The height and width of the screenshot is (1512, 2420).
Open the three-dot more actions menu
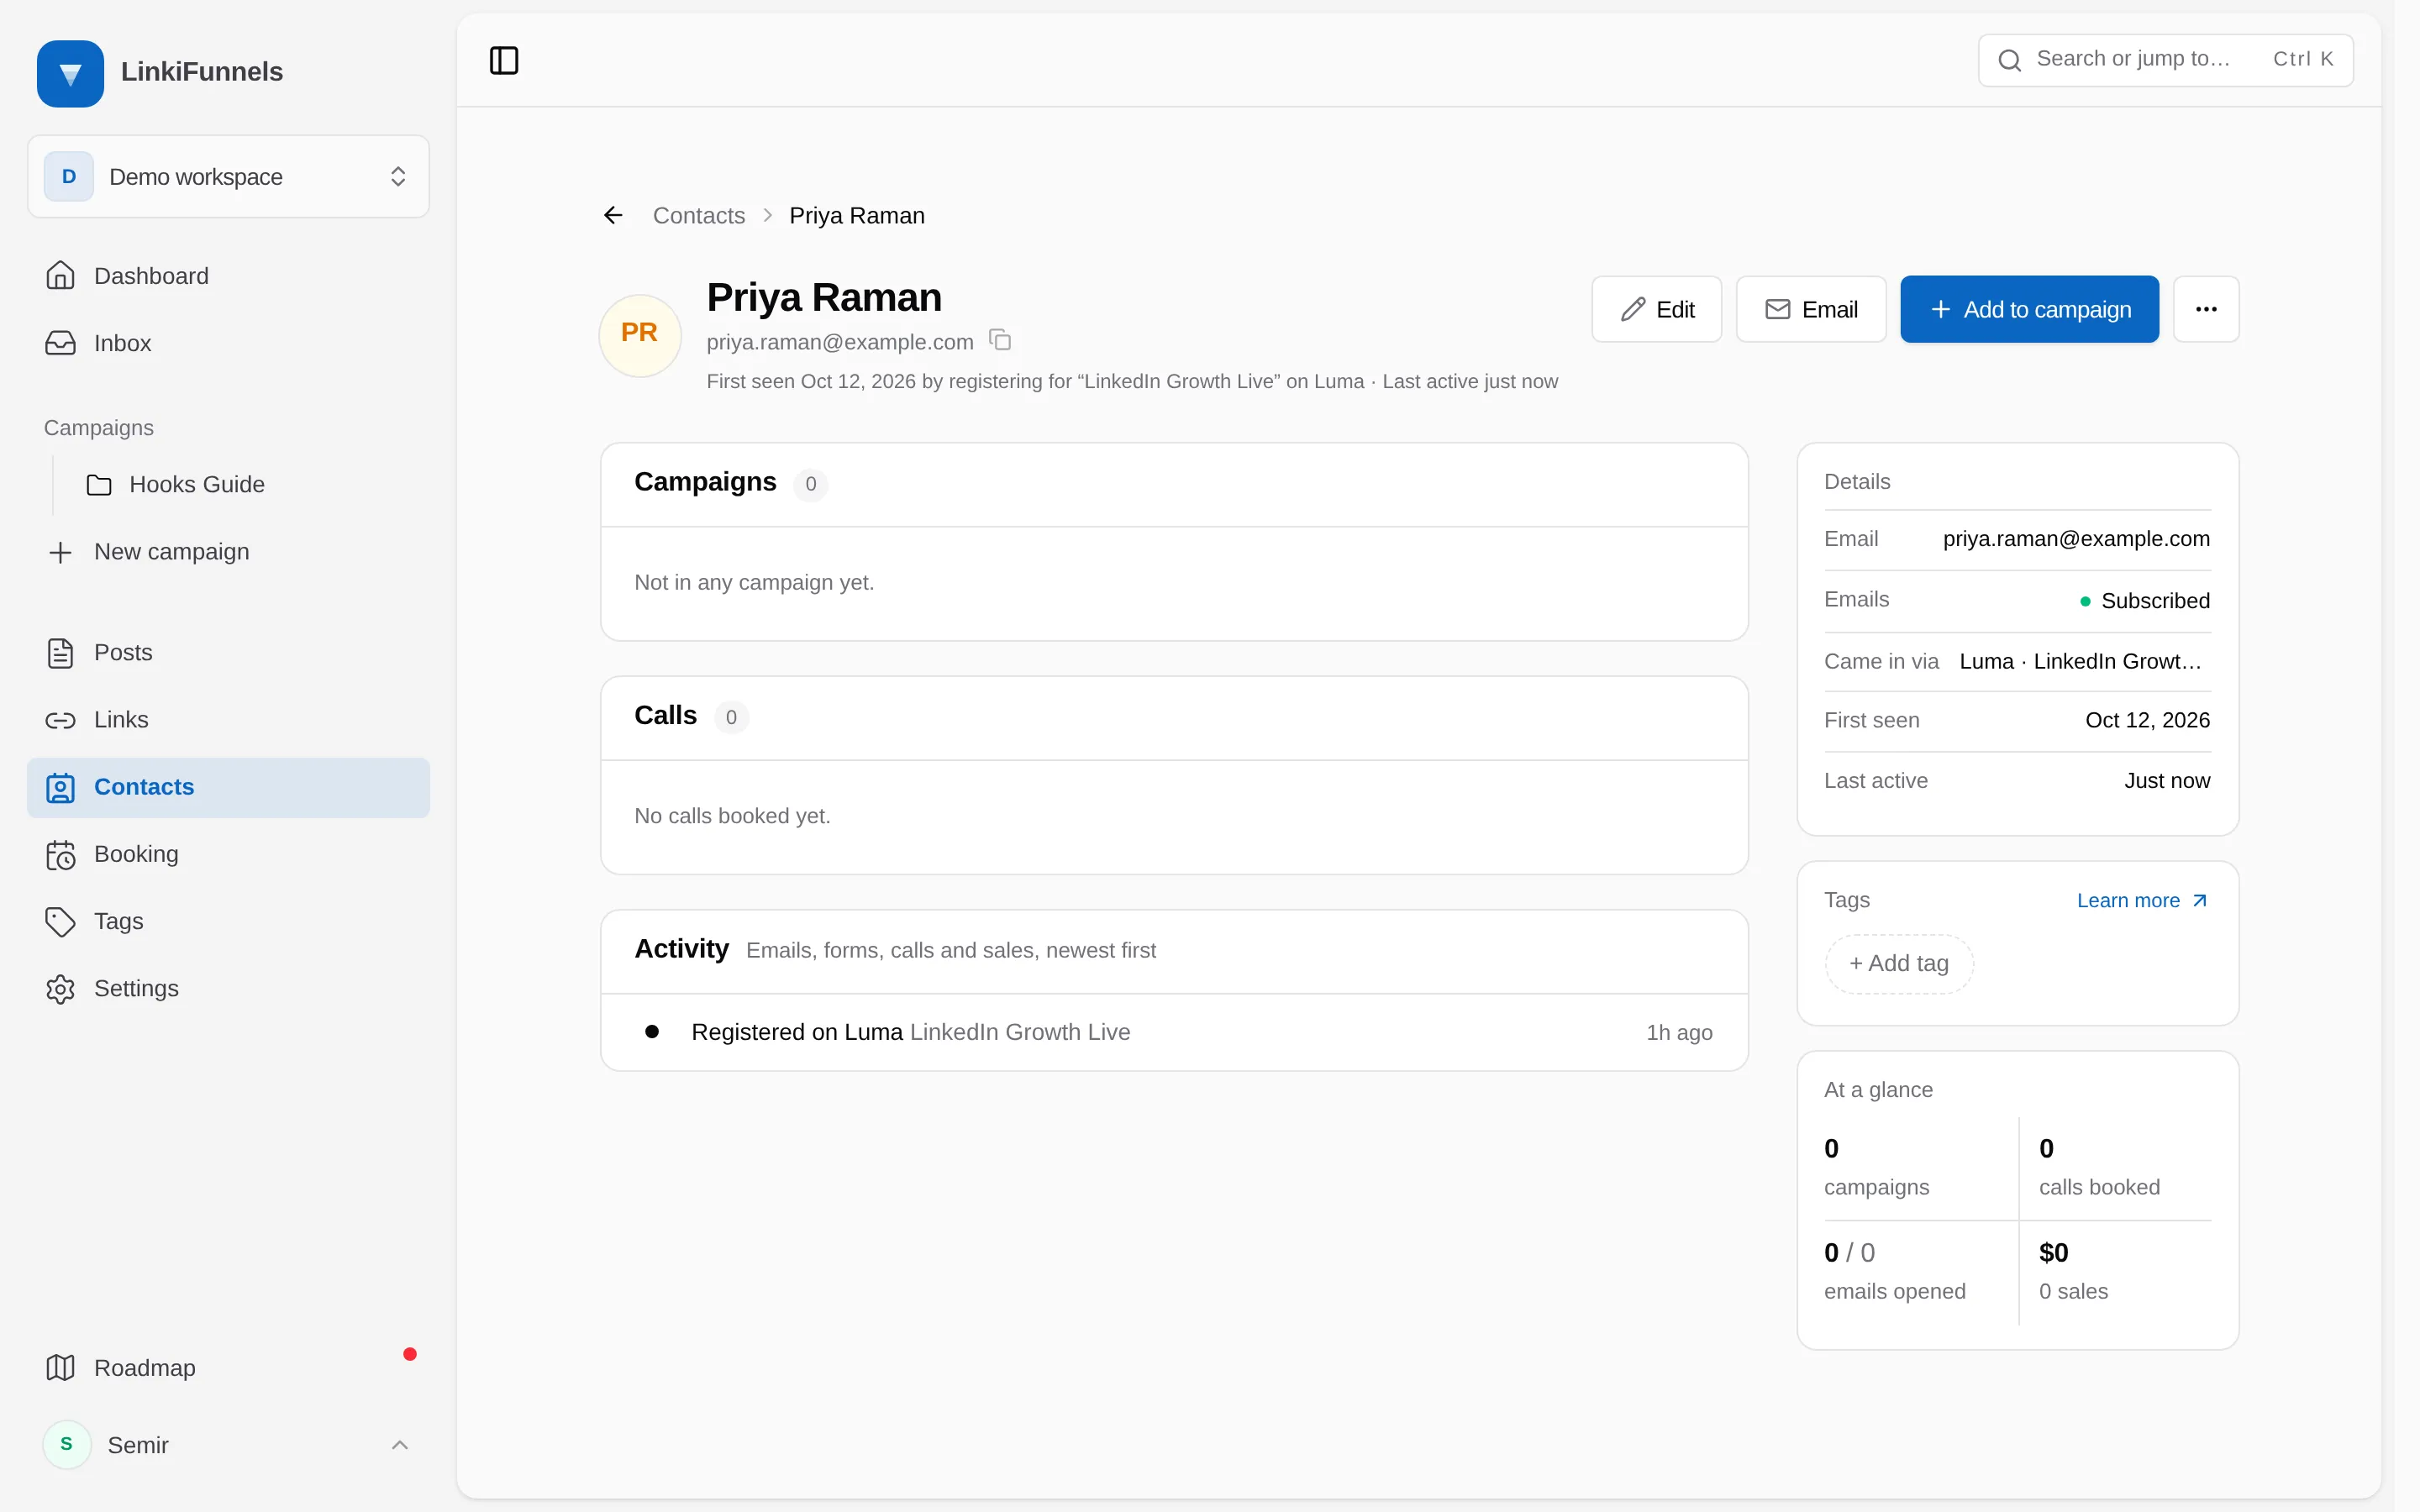tap(2206, 309)
